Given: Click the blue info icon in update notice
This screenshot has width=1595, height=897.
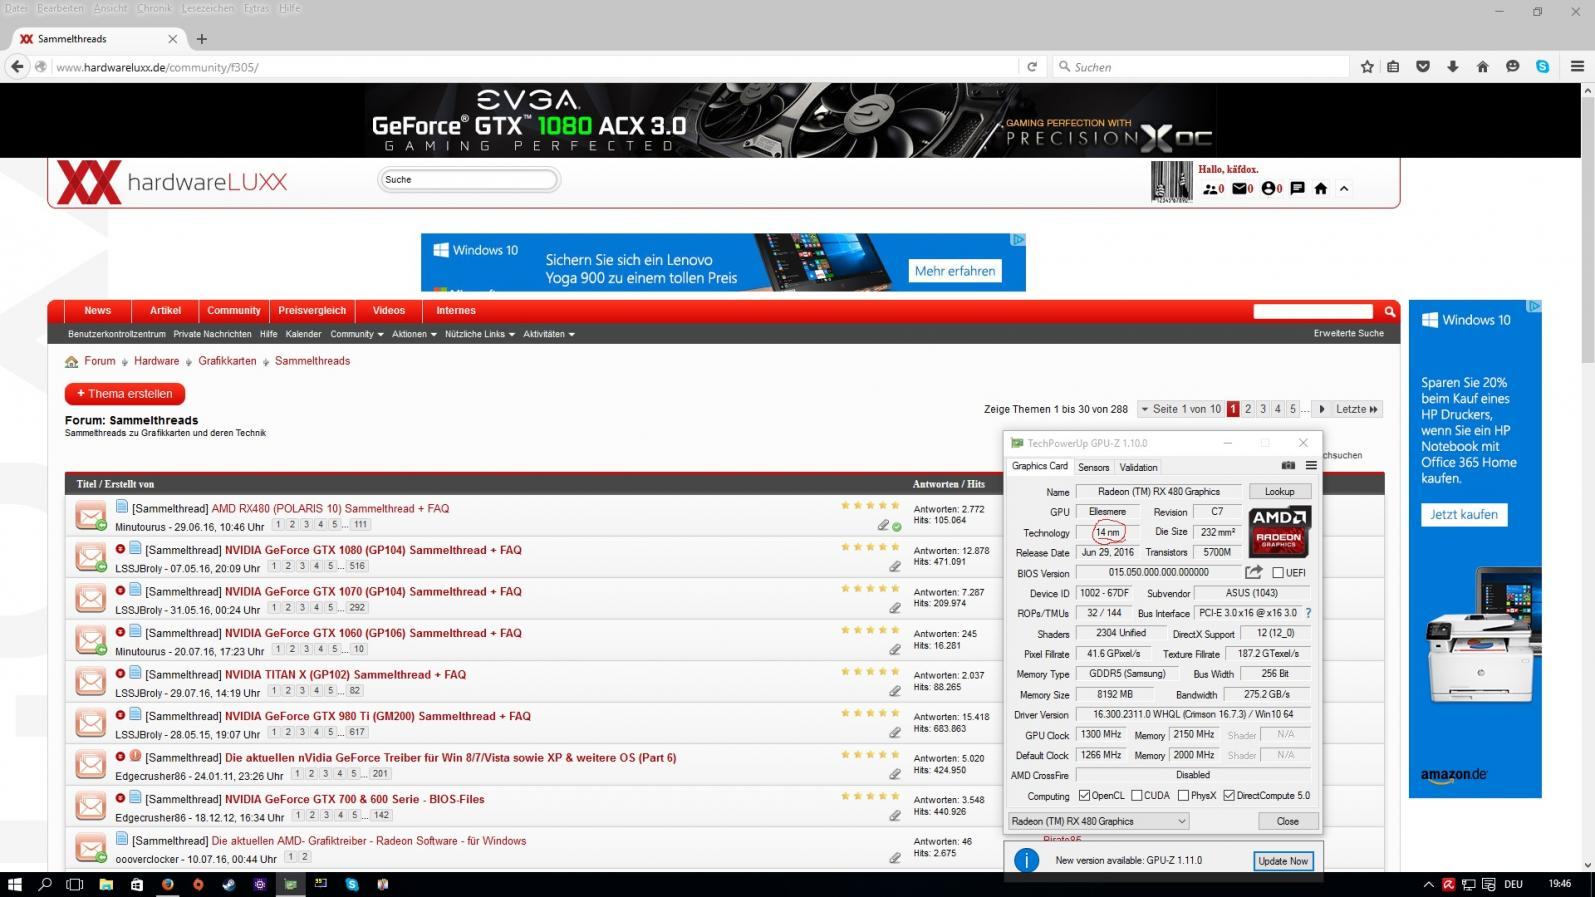Looking at the screenshot, I should pyautogui.click(x=1026, y=860).
